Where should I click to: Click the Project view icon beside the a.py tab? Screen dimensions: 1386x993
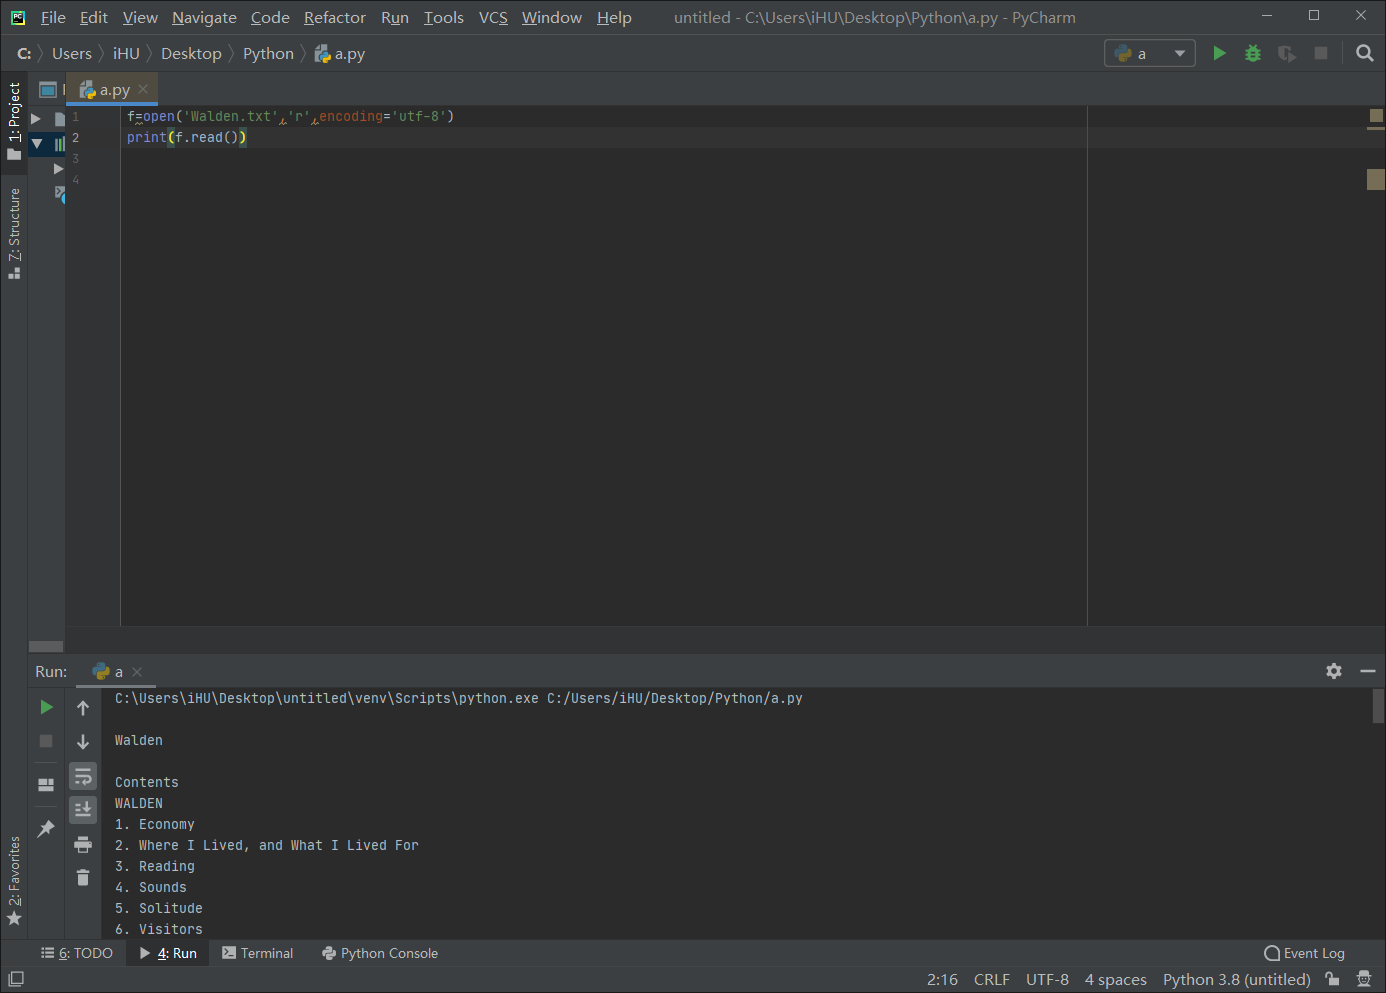(47, 89)
